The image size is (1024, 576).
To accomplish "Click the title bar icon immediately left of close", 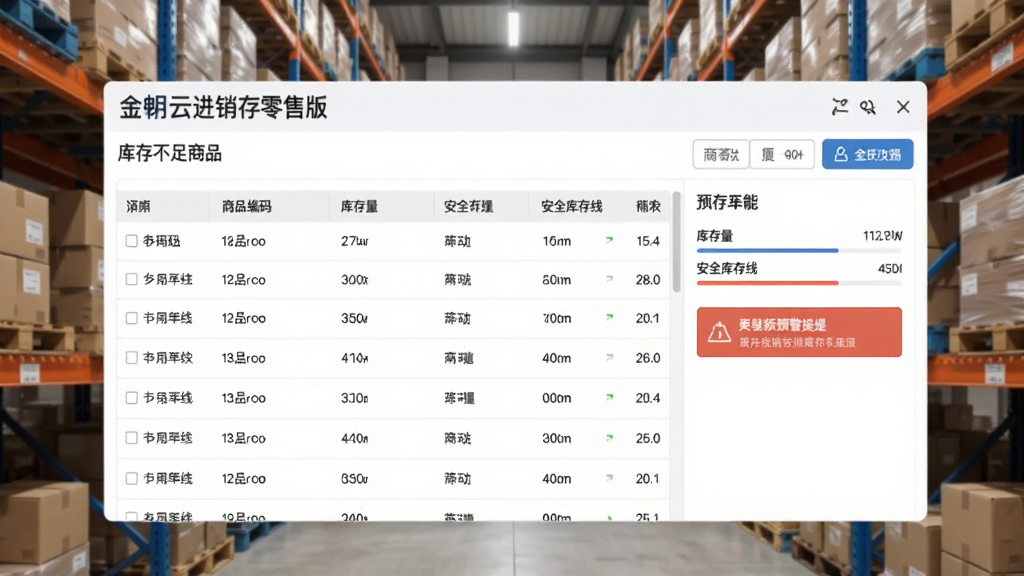I will (x=868, y=107).
